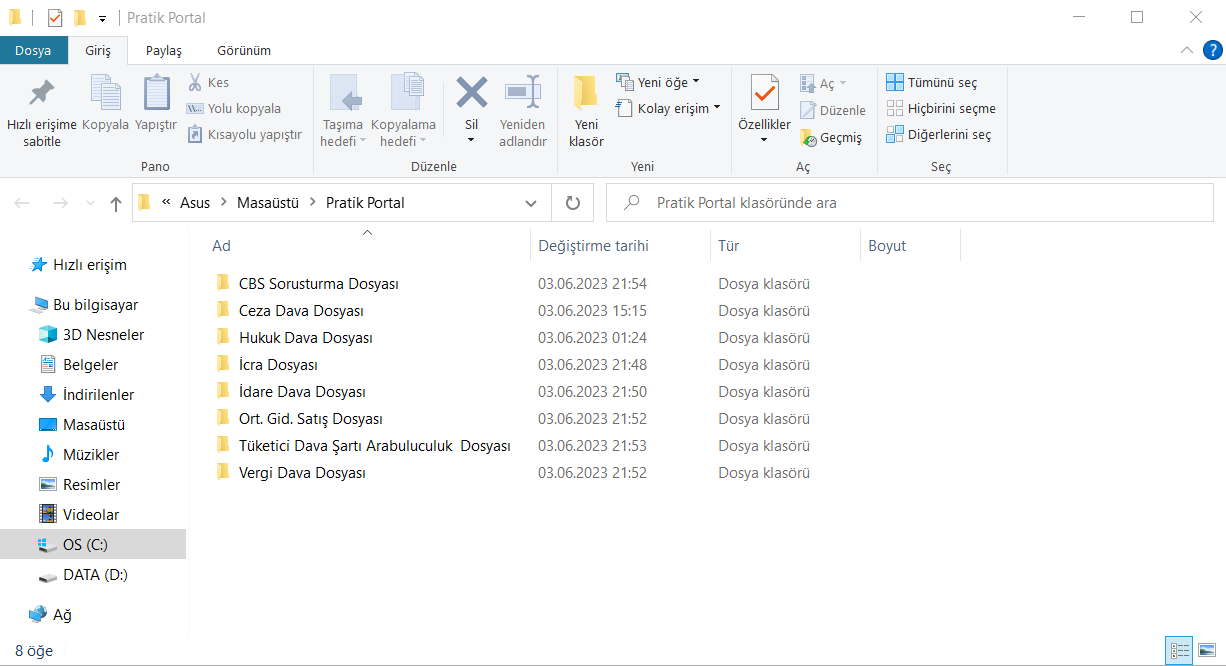Pin folder with Hızlı erişime sabitle
1226x666 pixels.
(x=41, y=112)
